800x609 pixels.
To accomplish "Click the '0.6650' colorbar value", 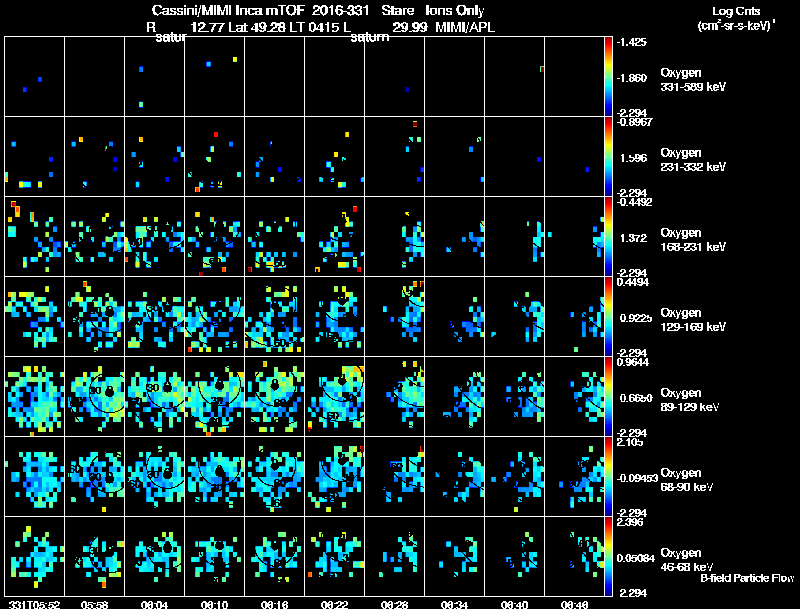I will point(636,398).
